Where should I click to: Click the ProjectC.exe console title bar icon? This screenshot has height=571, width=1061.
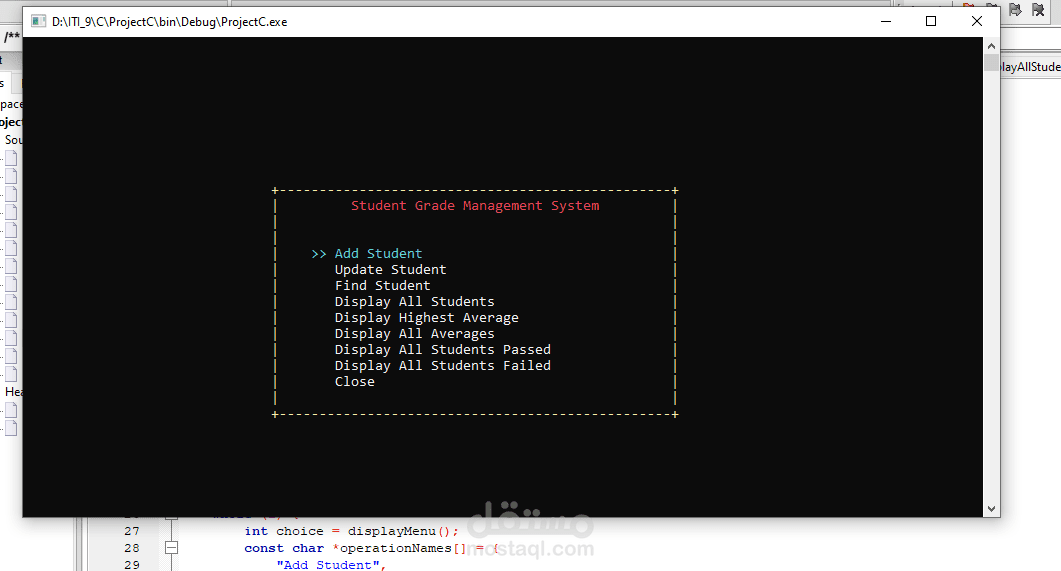point(39,22)
